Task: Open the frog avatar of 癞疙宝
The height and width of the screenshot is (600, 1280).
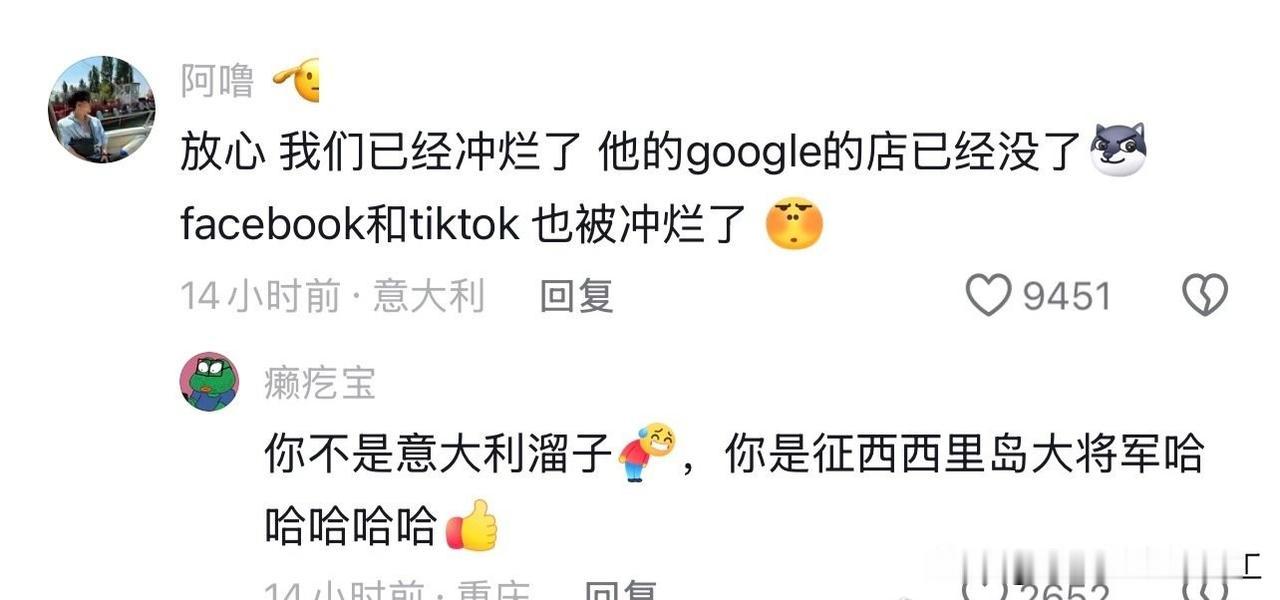Action: pyautogui.click(x=209, y=382)
